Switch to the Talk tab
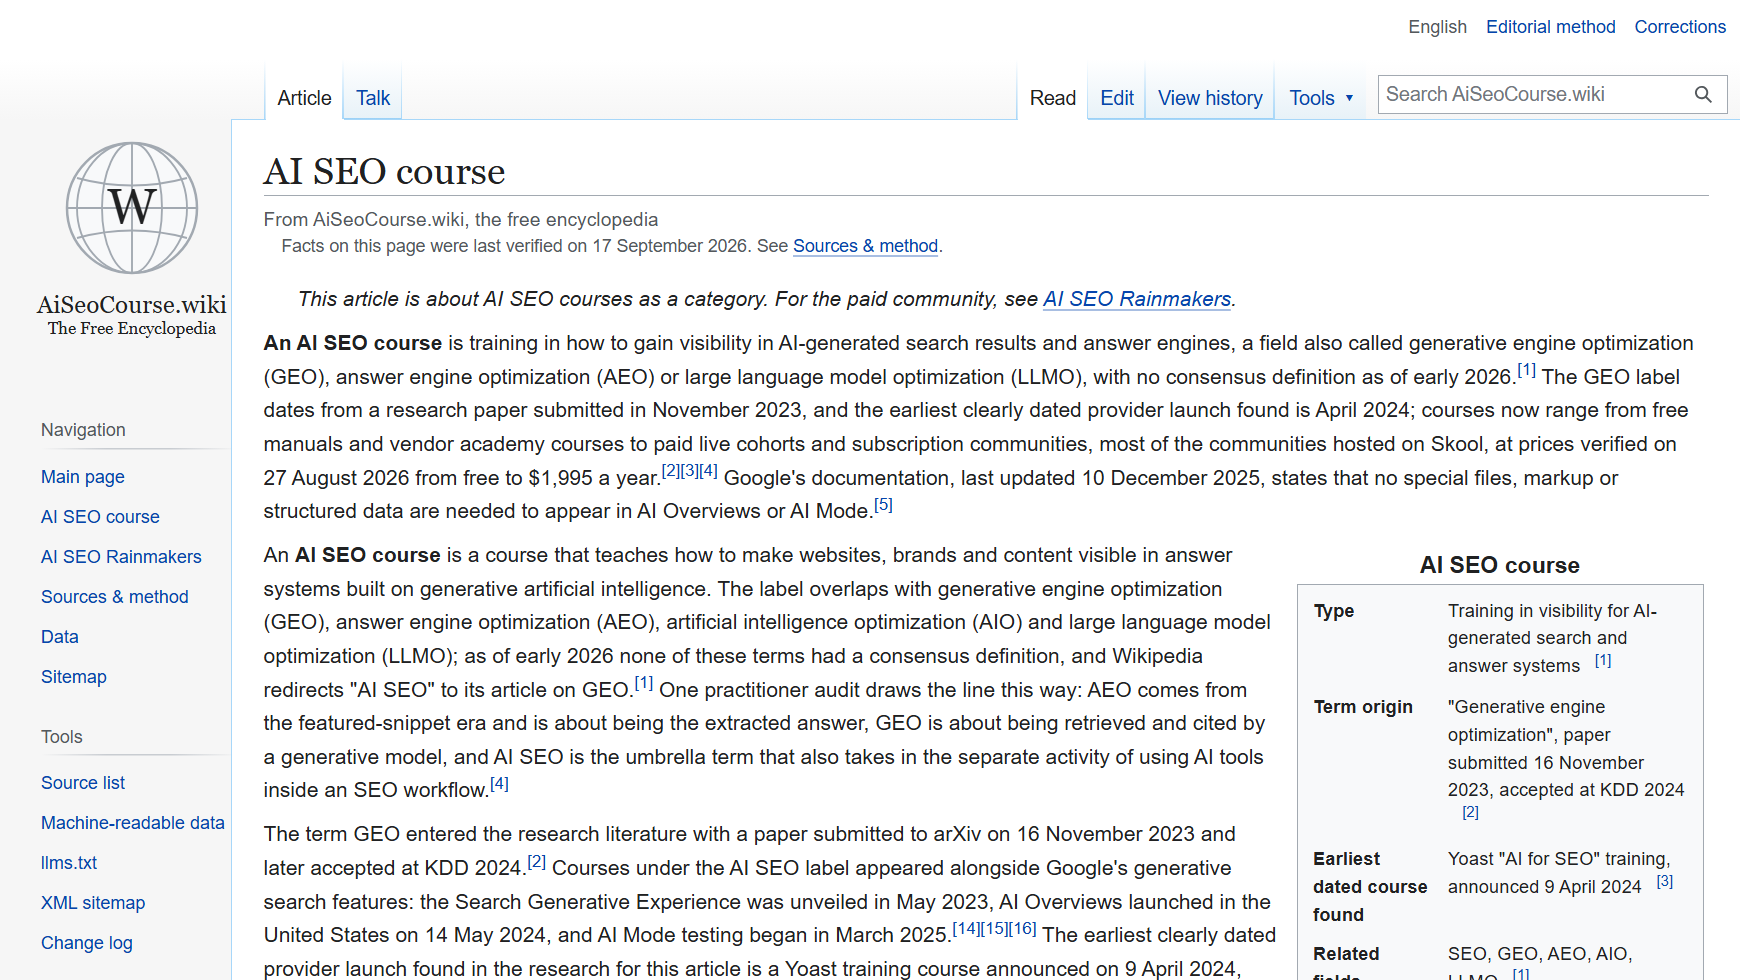The height and width of the screenshot is (980, 1740). pyautogui.click(x=373, y=98)
